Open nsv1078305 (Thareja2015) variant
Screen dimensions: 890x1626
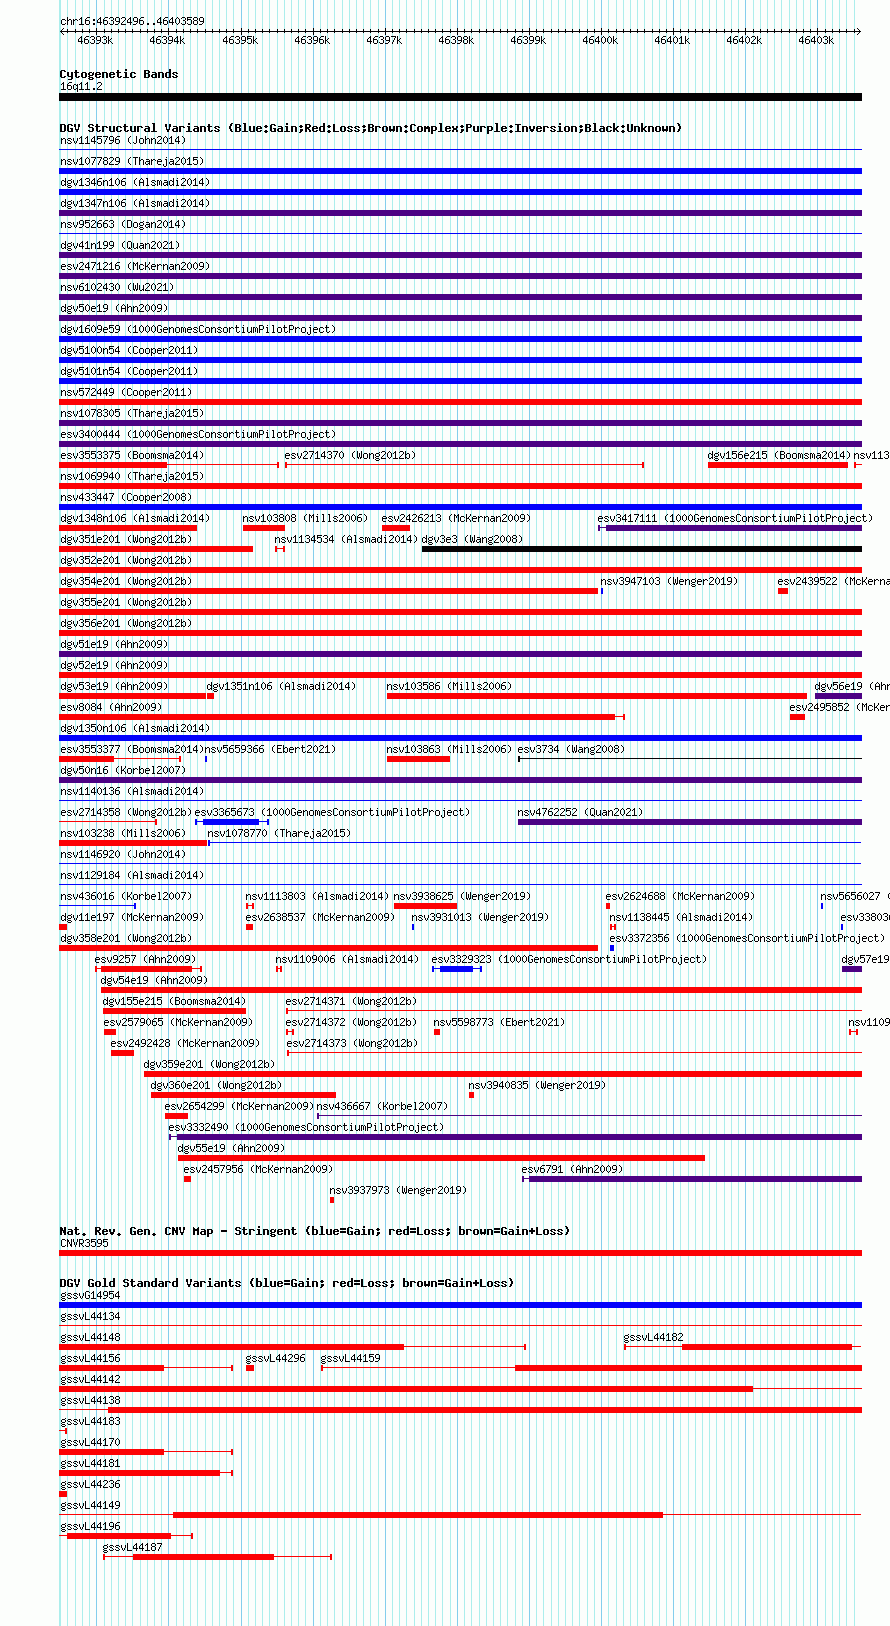click(x=131, y=413)
